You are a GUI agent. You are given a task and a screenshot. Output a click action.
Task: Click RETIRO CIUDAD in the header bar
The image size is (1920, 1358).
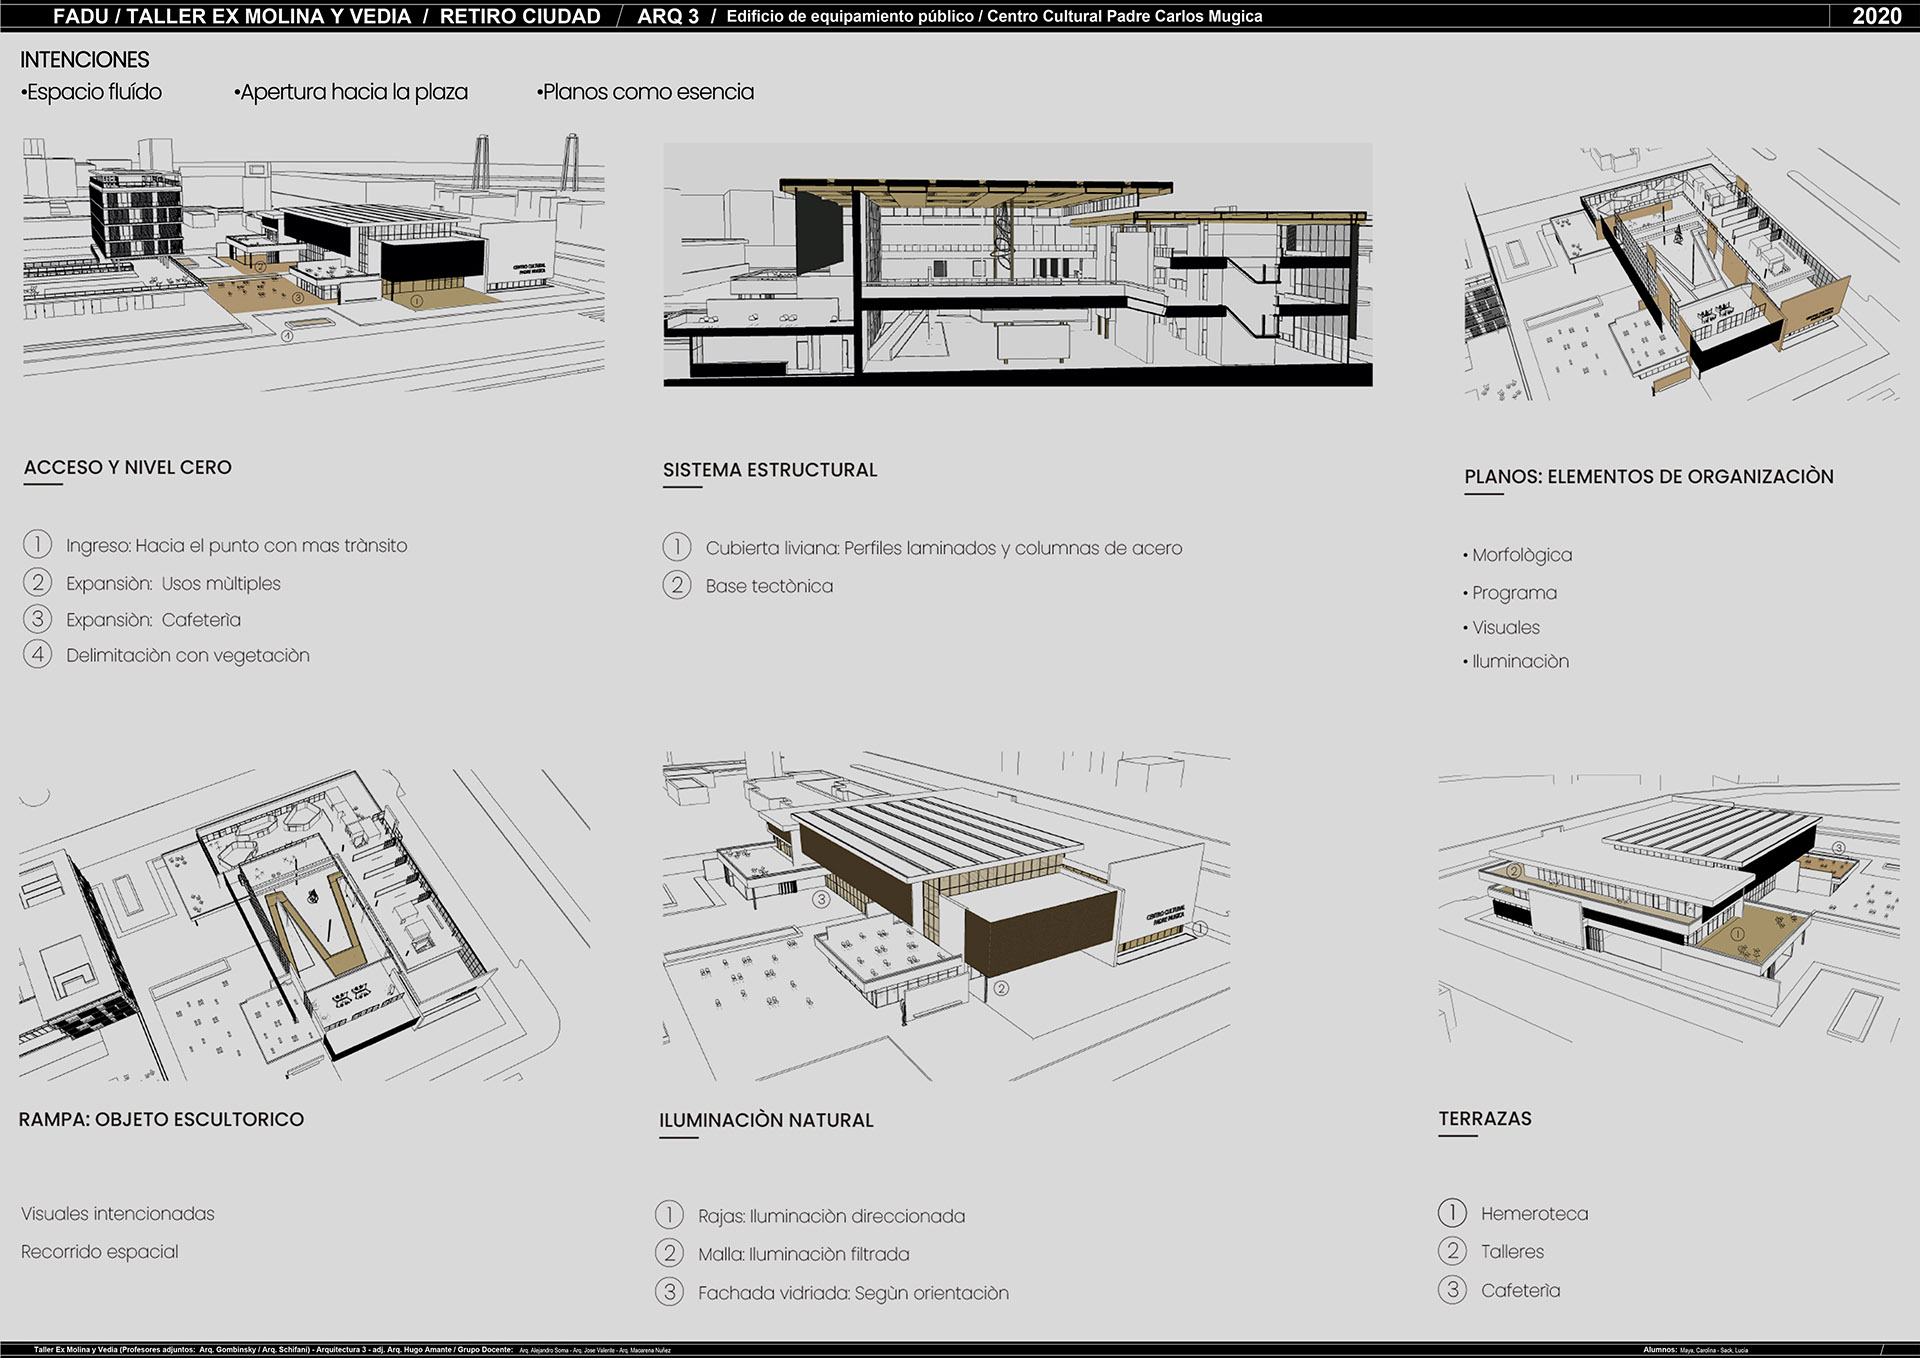click(520, 16)
